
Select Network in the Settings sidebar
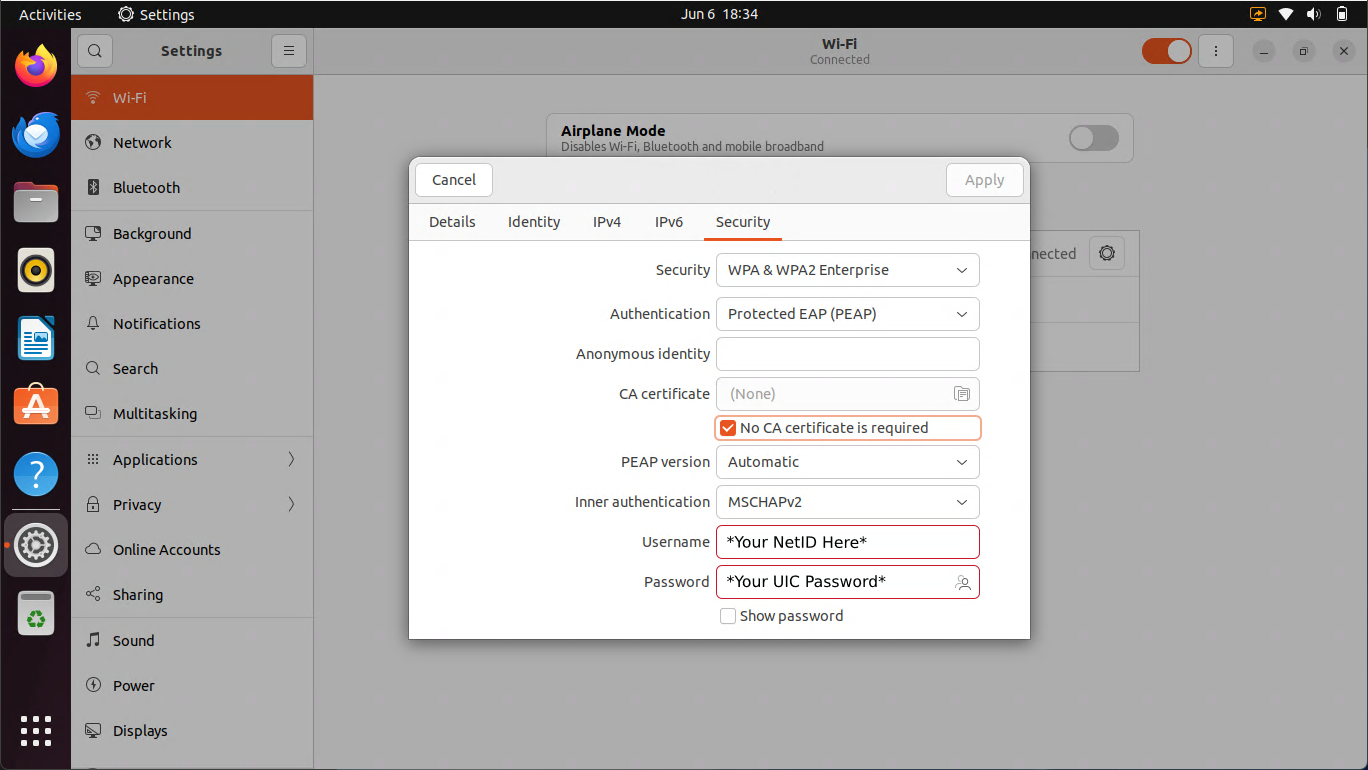pyautogui.click(x=192, y=143)
